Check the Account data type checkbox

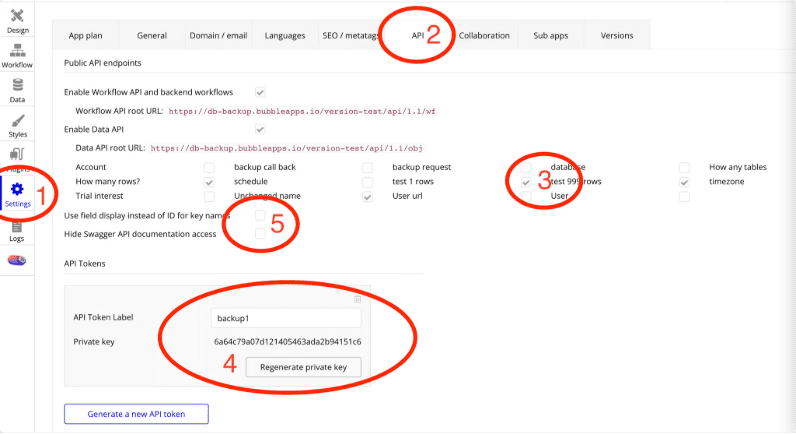coord(209,167)
